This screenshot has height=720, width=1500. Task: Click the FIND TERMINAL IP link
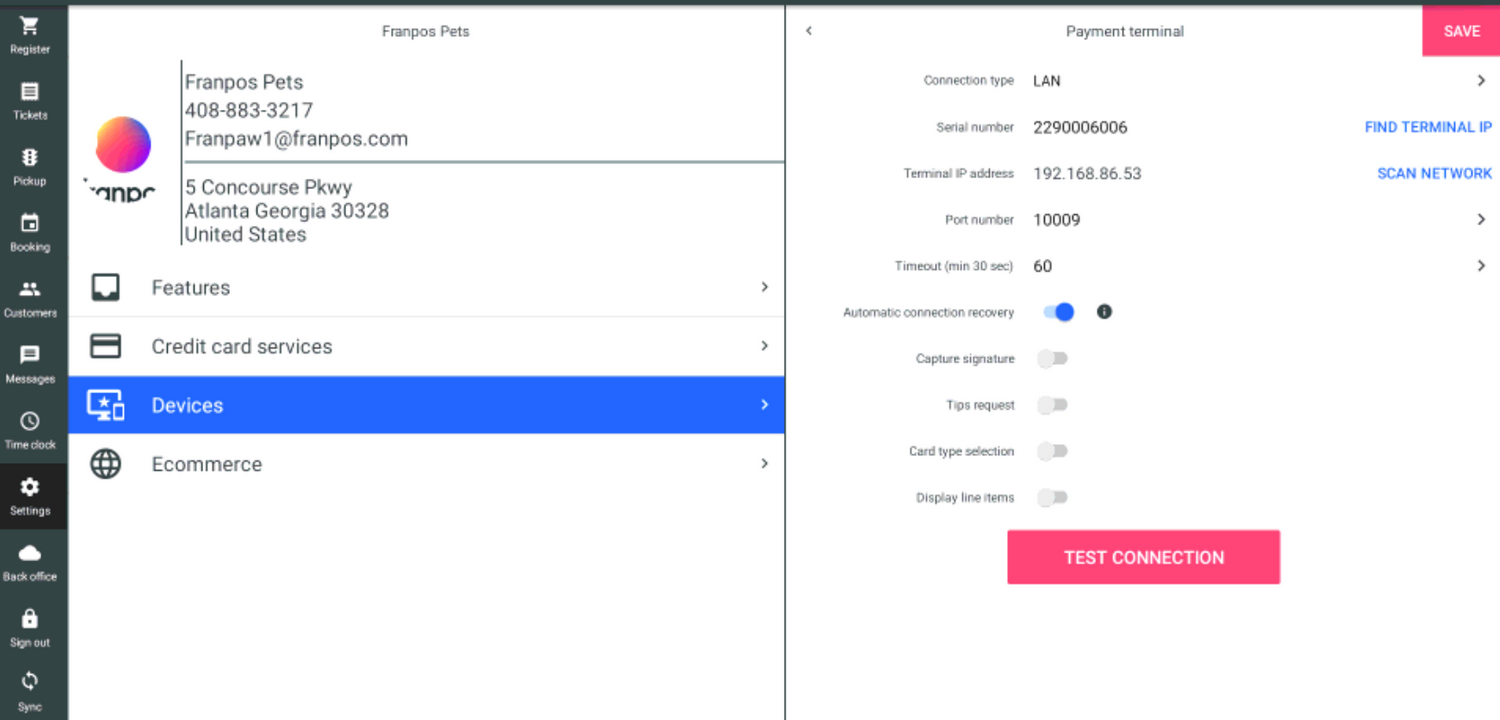pos(1428,127)
